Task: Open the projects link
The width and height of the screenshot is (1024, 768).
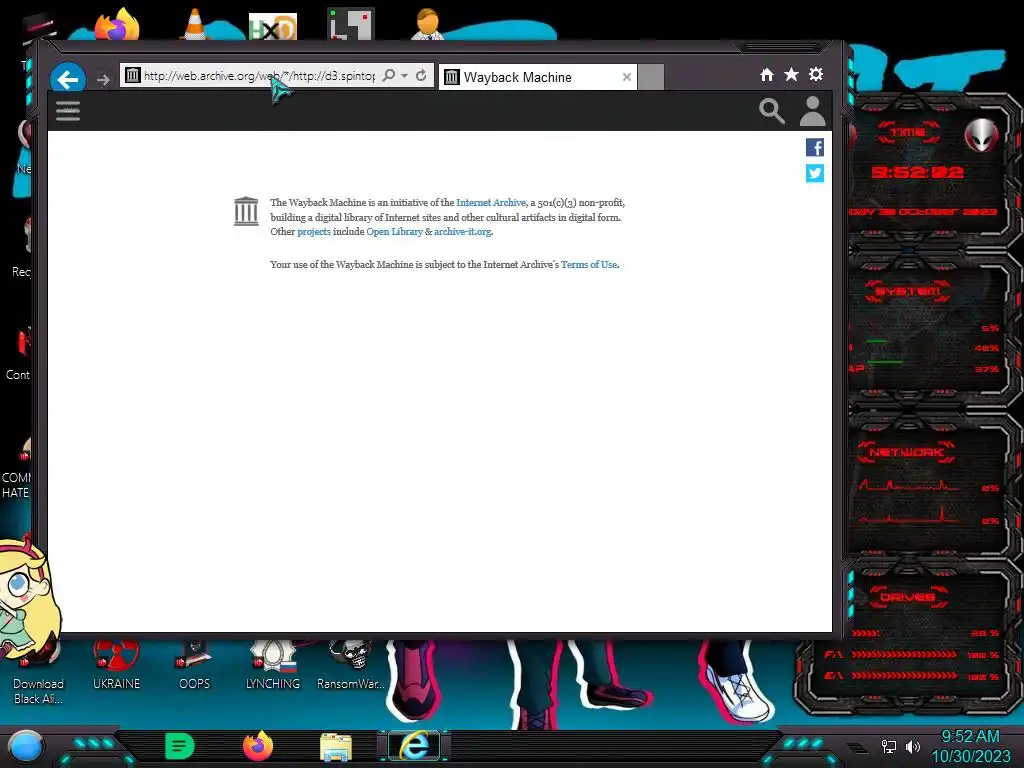Action: [313, 231]
